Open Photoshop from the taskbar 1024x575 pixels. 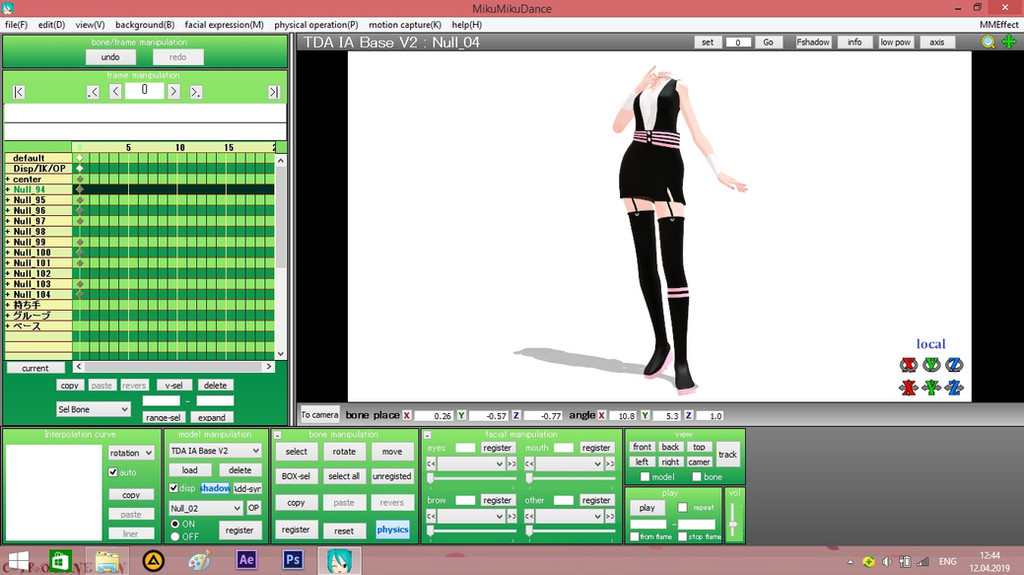pos(293,560)
